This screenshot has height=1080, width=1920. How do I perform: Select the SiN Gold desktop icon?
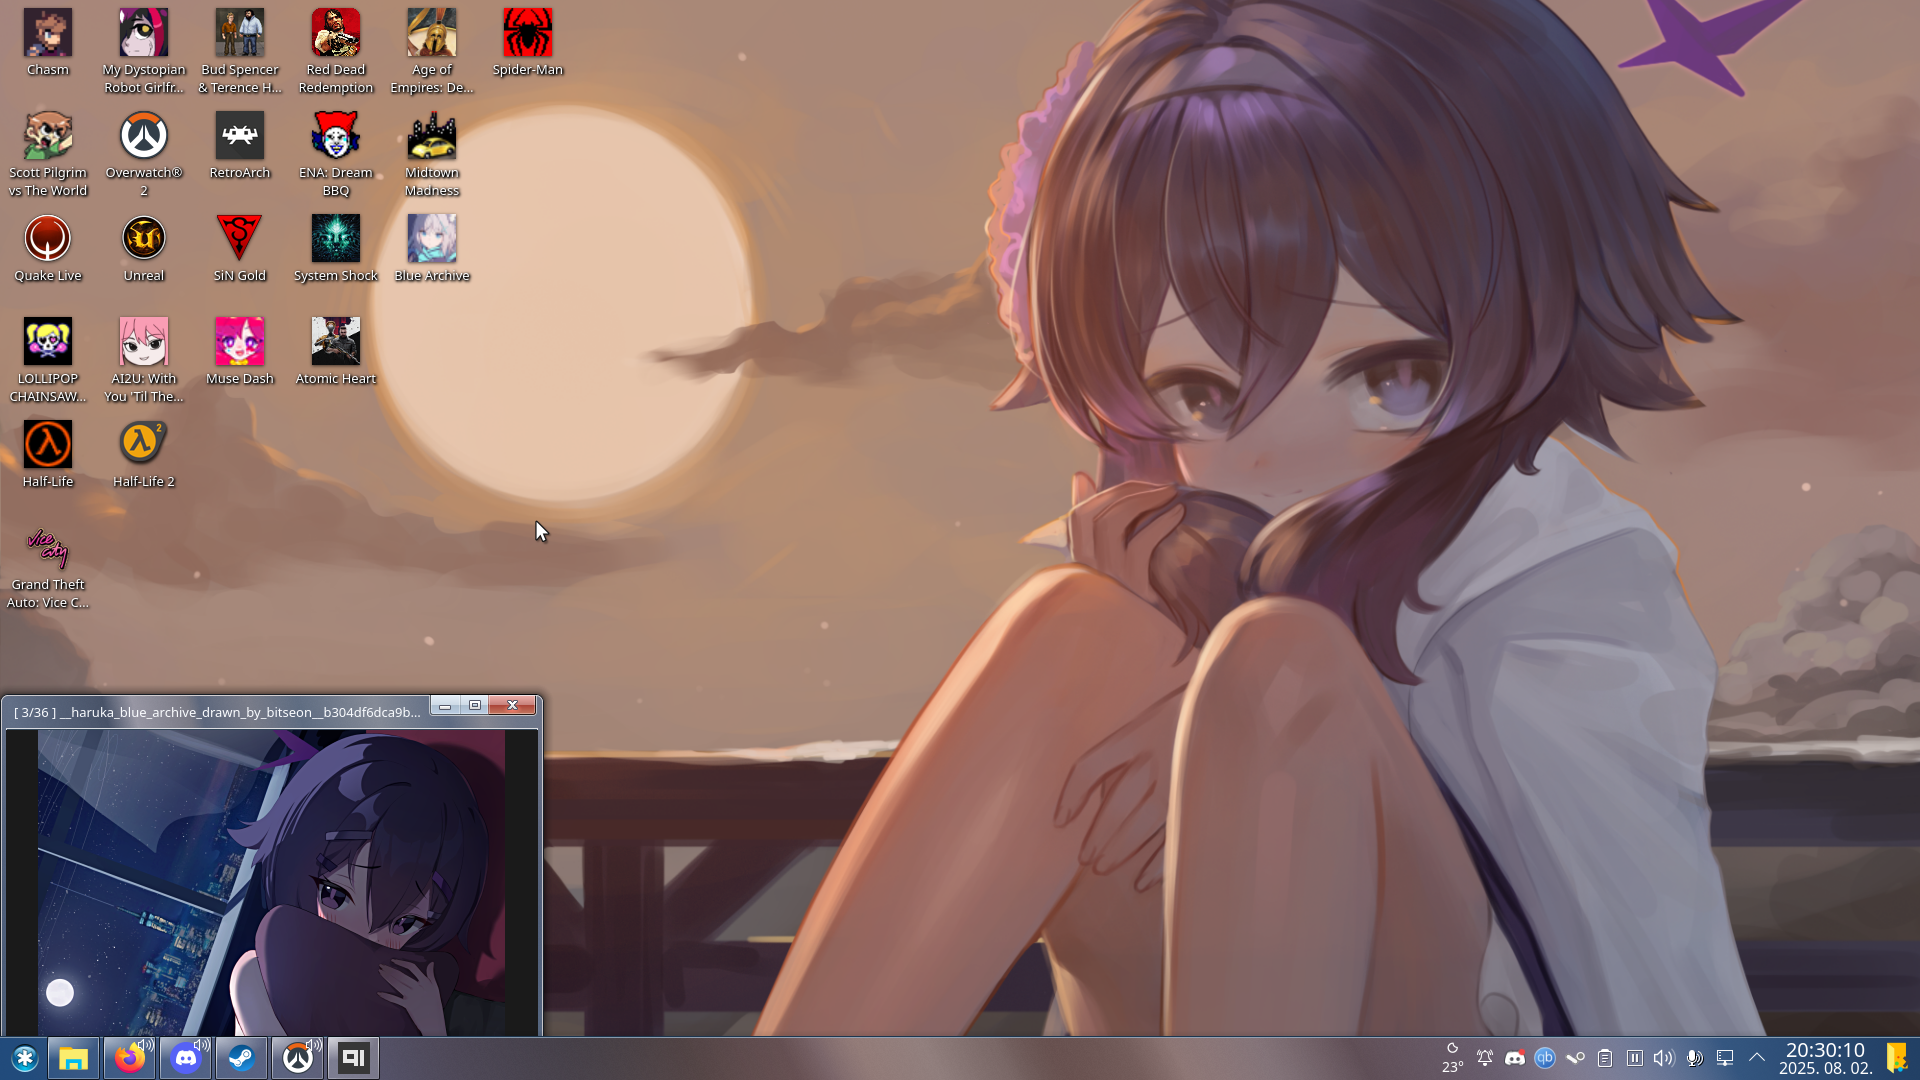point(240,249)
